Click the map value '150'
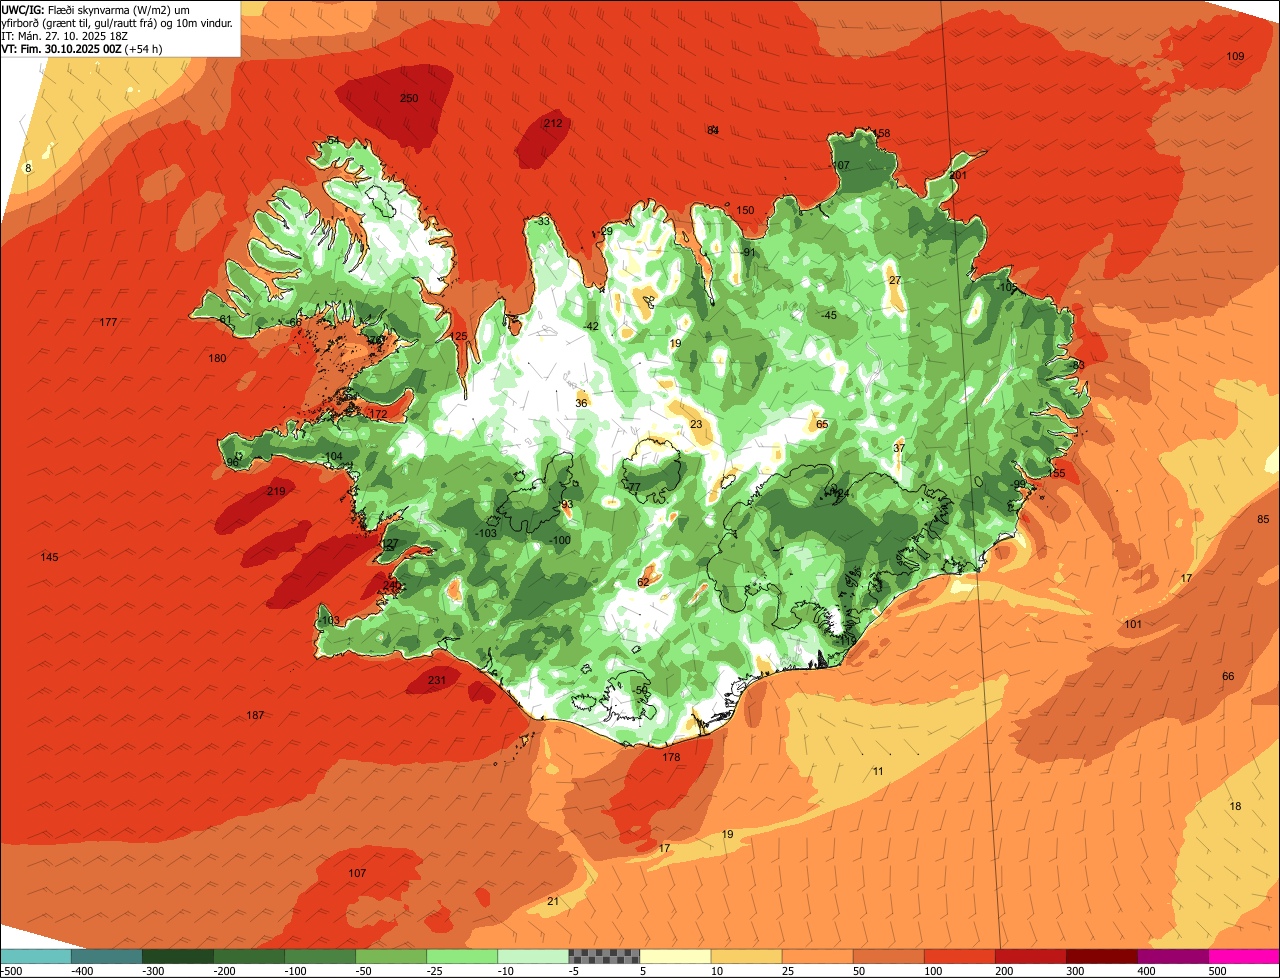The width and height of the screenshot is (1280, 978). point(745,210)
